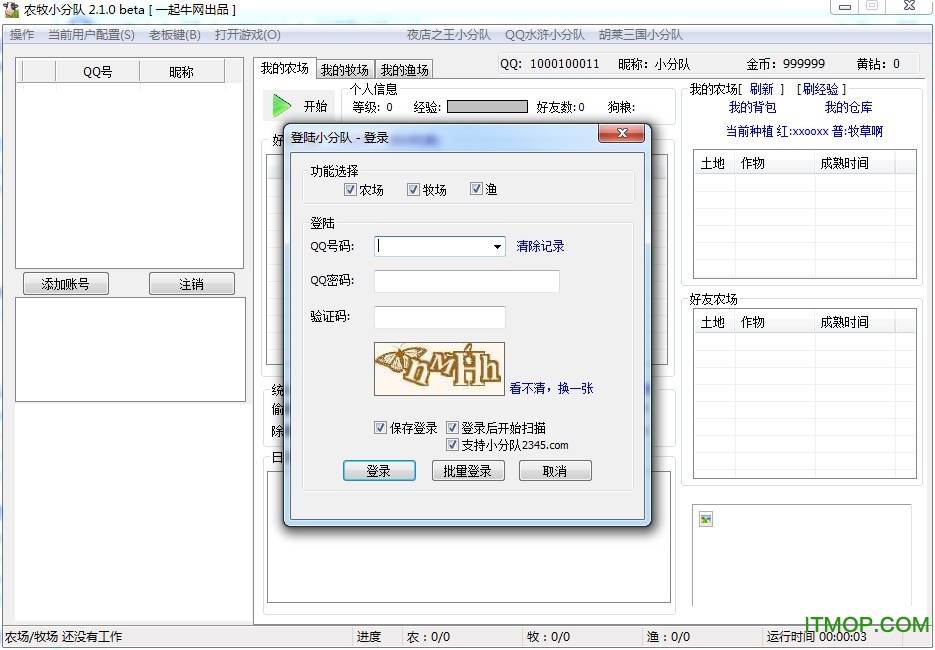Click QQ: 1000100011 text in header
Image resolution: width=935 pixels, height=650 pixels.
click(x=550, y=64)
